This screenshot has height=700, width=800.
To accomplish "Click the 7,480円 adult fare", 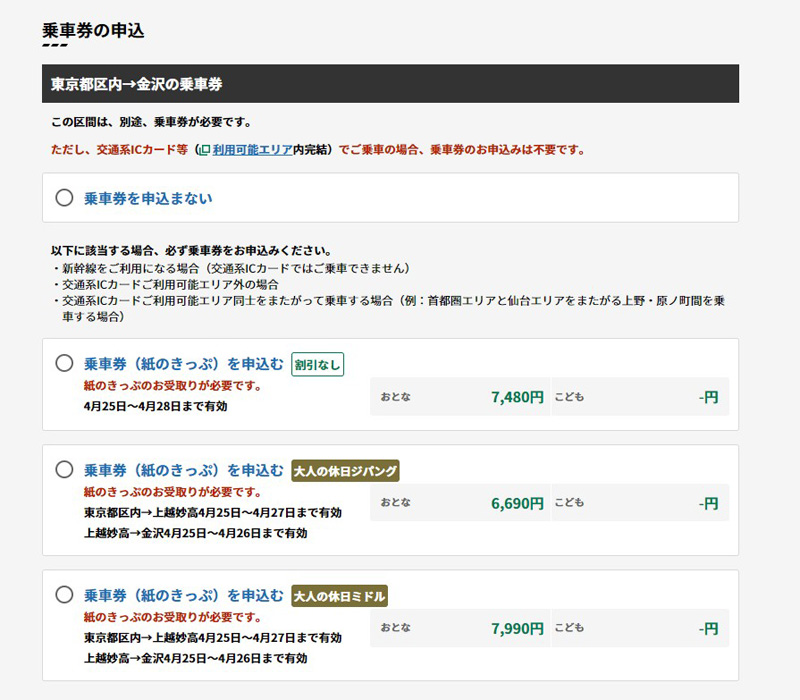I will (517, 397).
